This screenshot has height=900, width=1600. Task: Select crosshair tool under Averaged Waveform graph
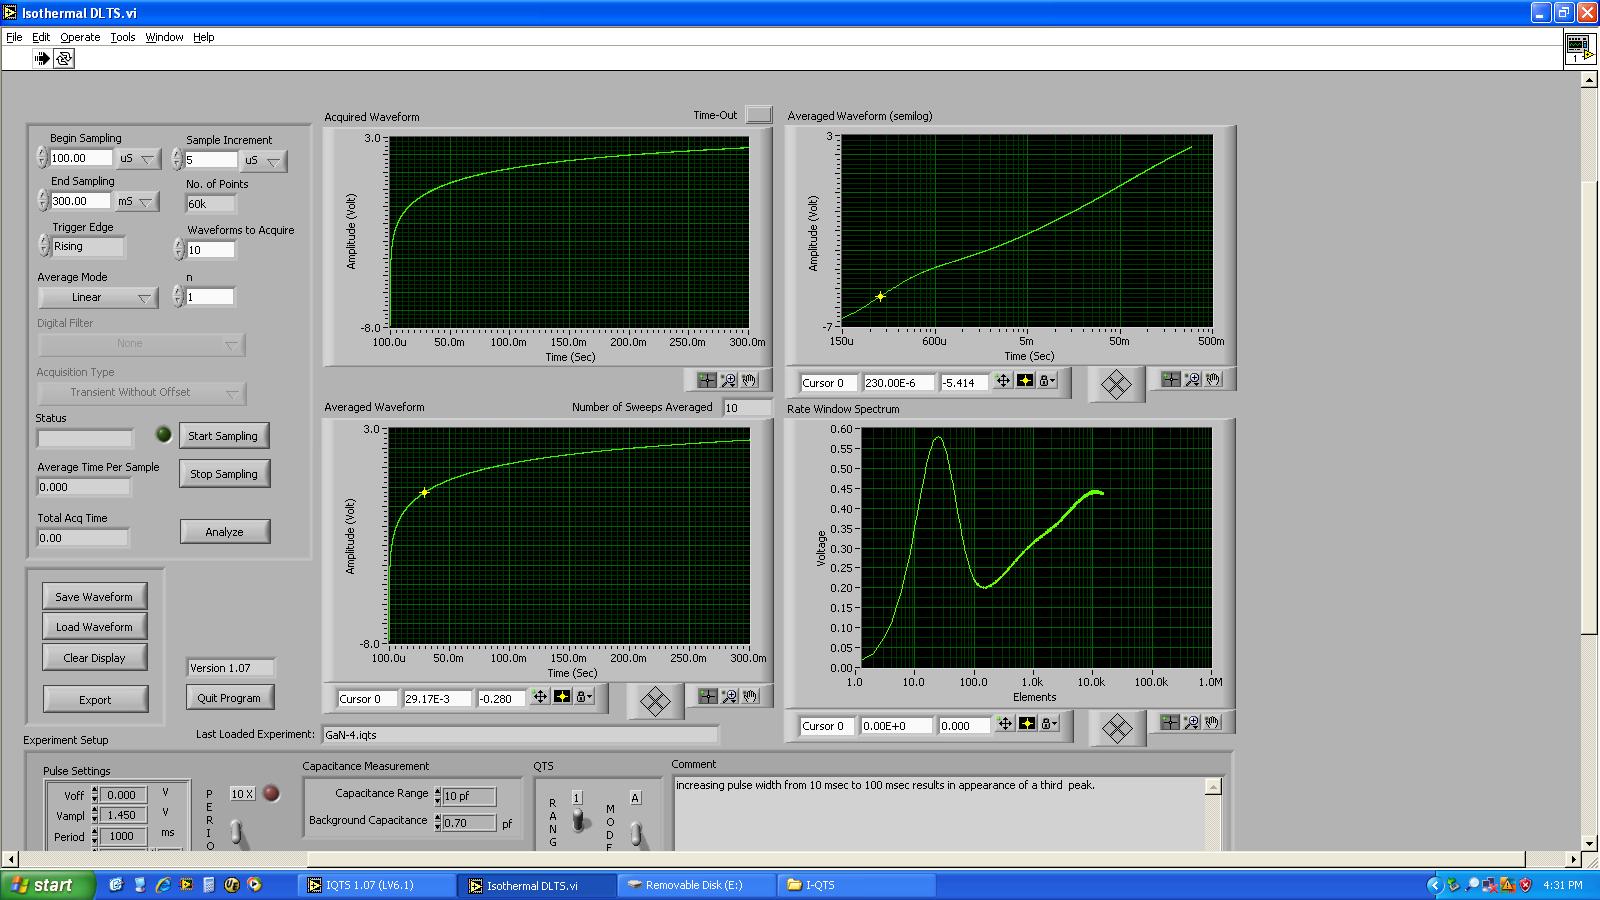(x=708, y=696)
